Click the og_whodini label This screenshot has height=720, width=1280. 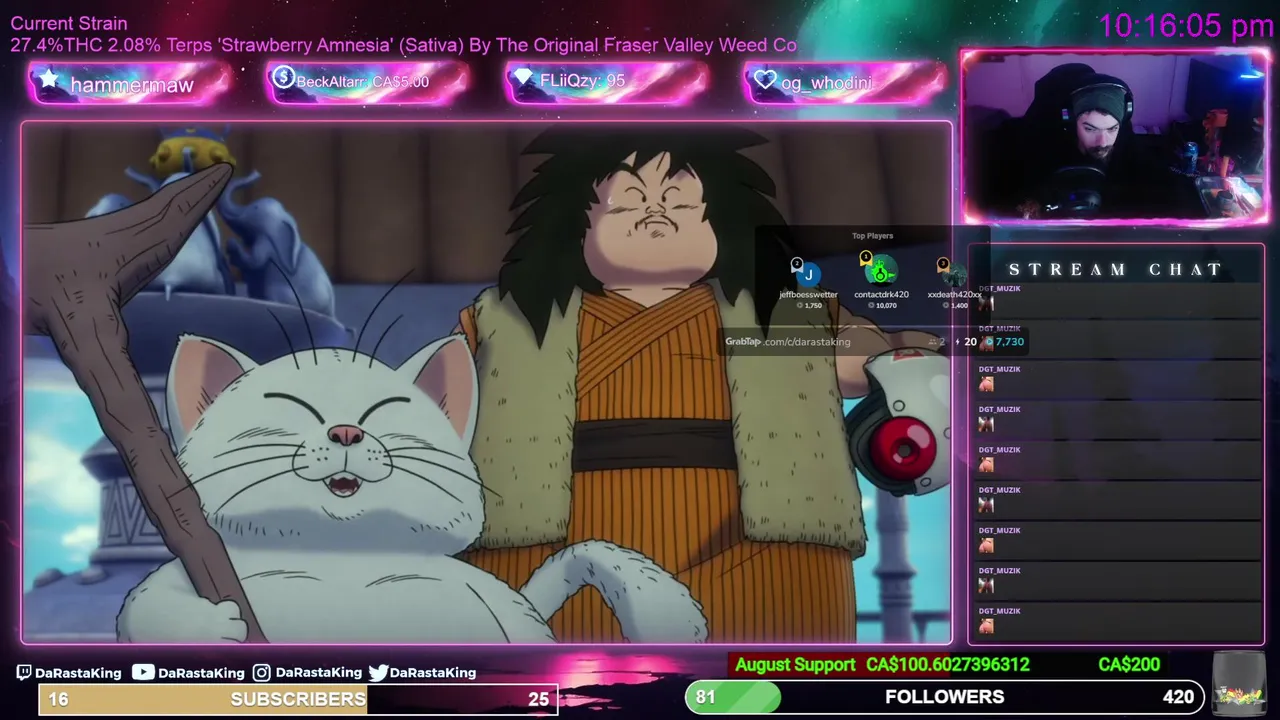(x=826, y=83)
